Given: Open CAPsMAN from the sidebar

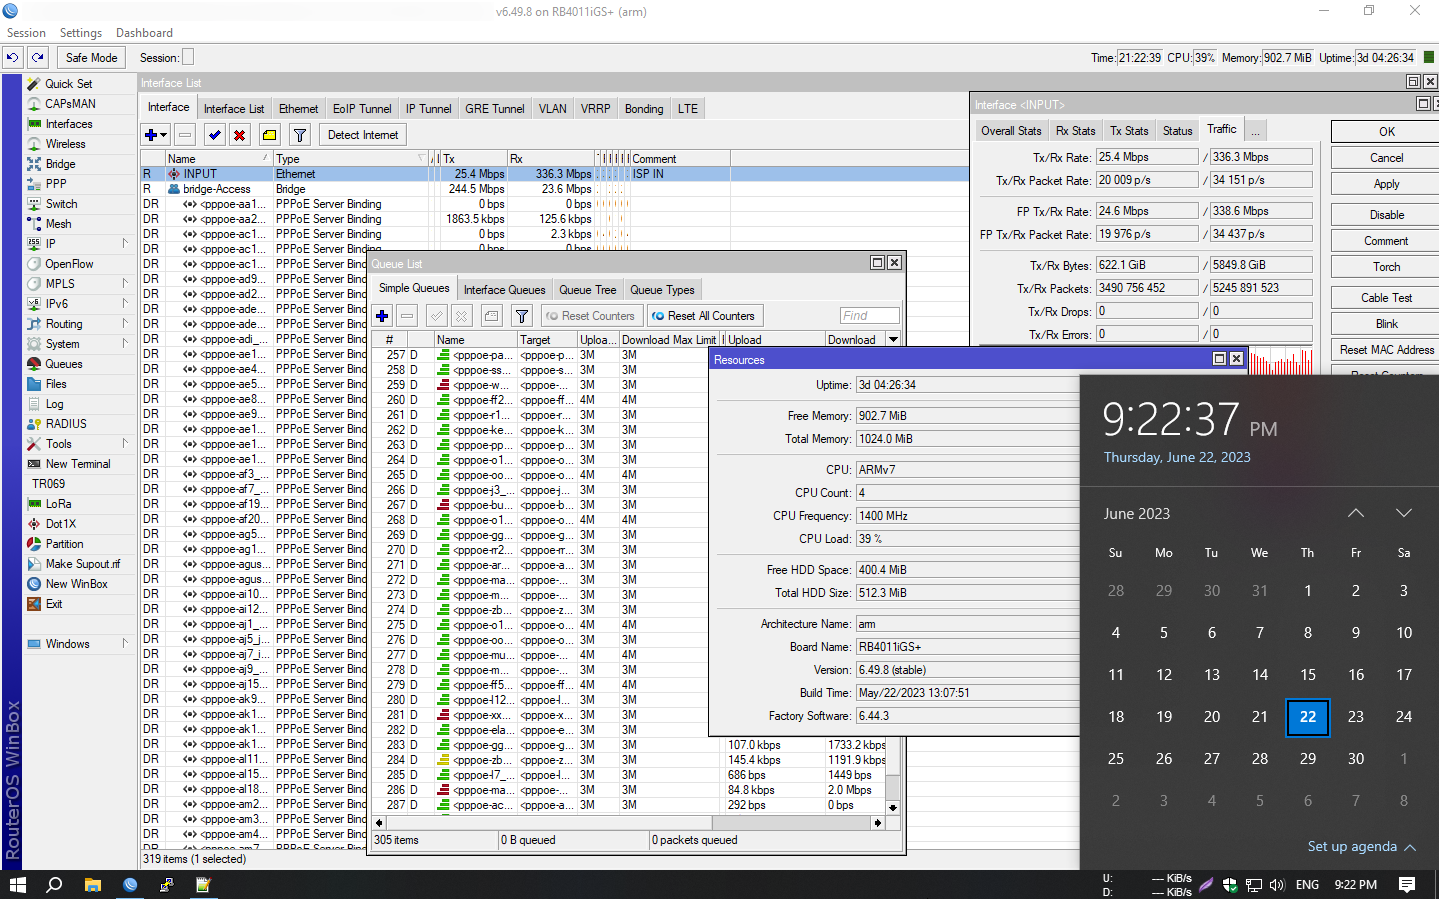Looking at the screenshot, I should [70, 104].
